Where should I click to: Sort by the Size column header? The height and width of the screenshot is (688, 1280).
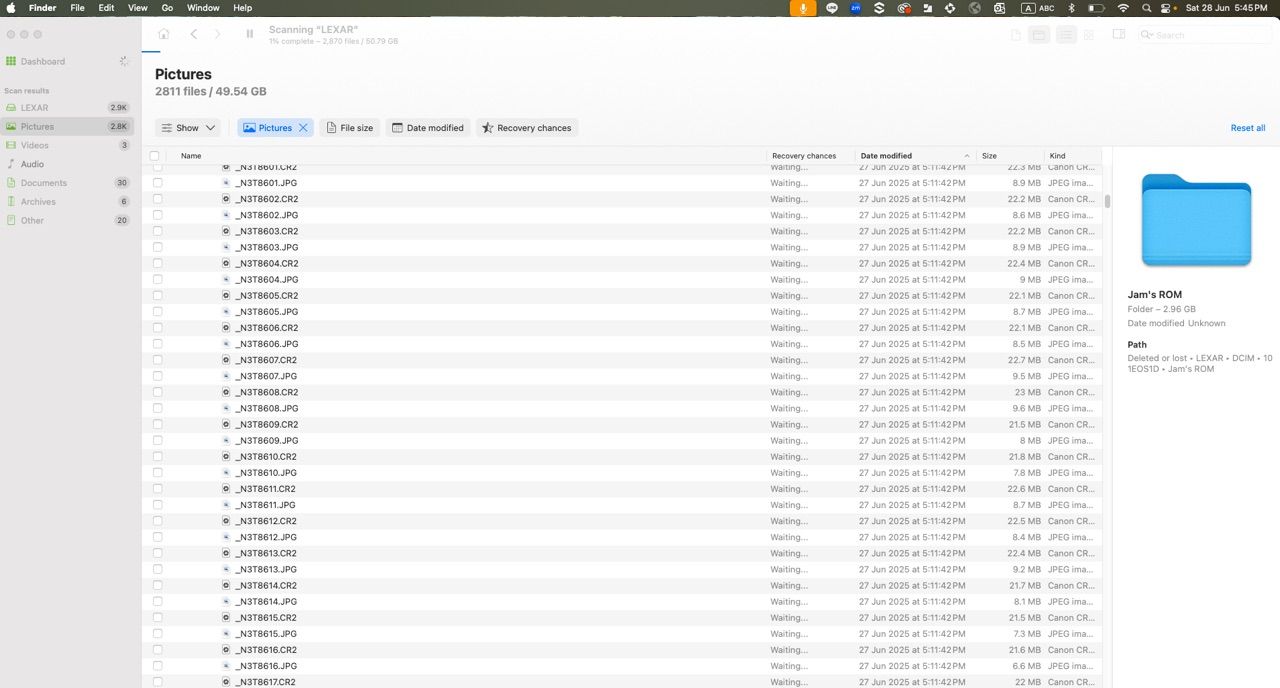1010,156
